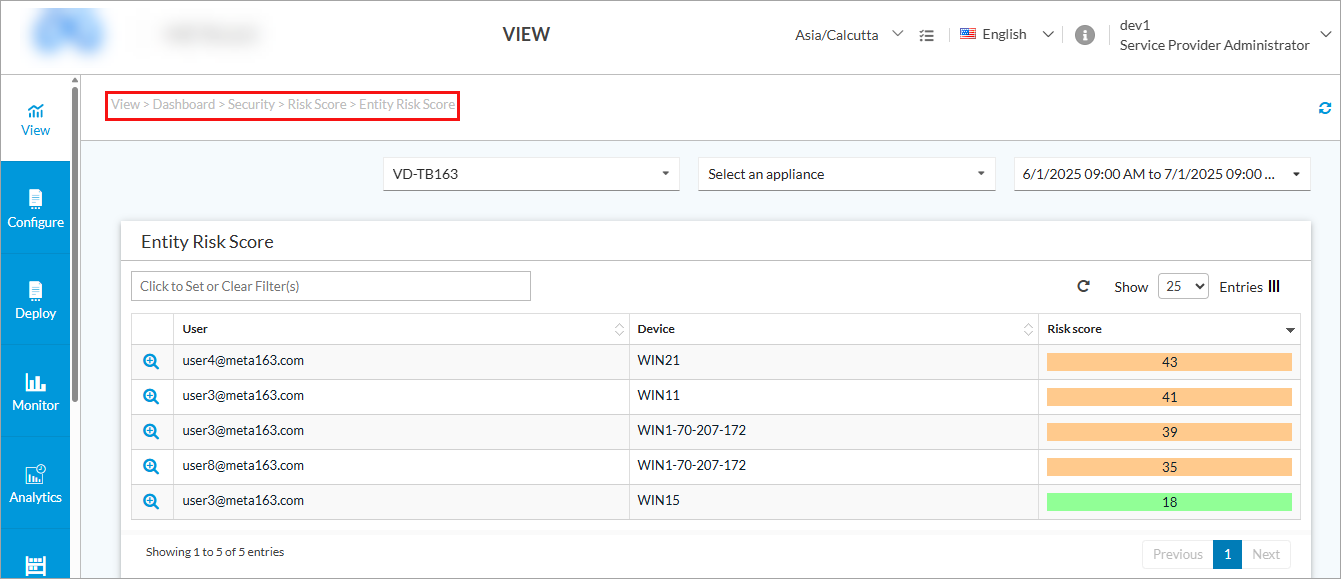The width and height of the screenshot is (1341, 579).
Task: Open the VD-TB163 tenant dropdown
Action: 531,174
